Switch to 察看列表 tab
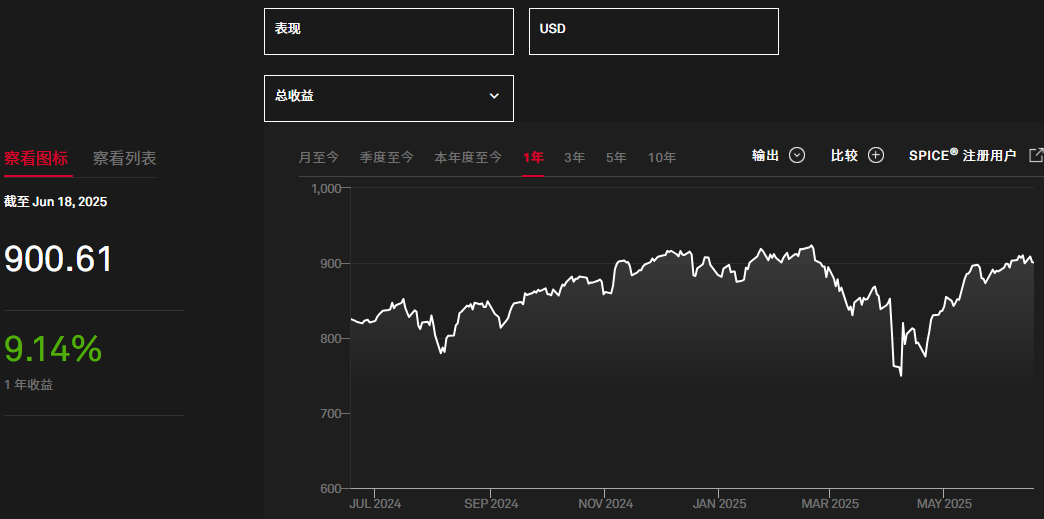 (125, 159)
